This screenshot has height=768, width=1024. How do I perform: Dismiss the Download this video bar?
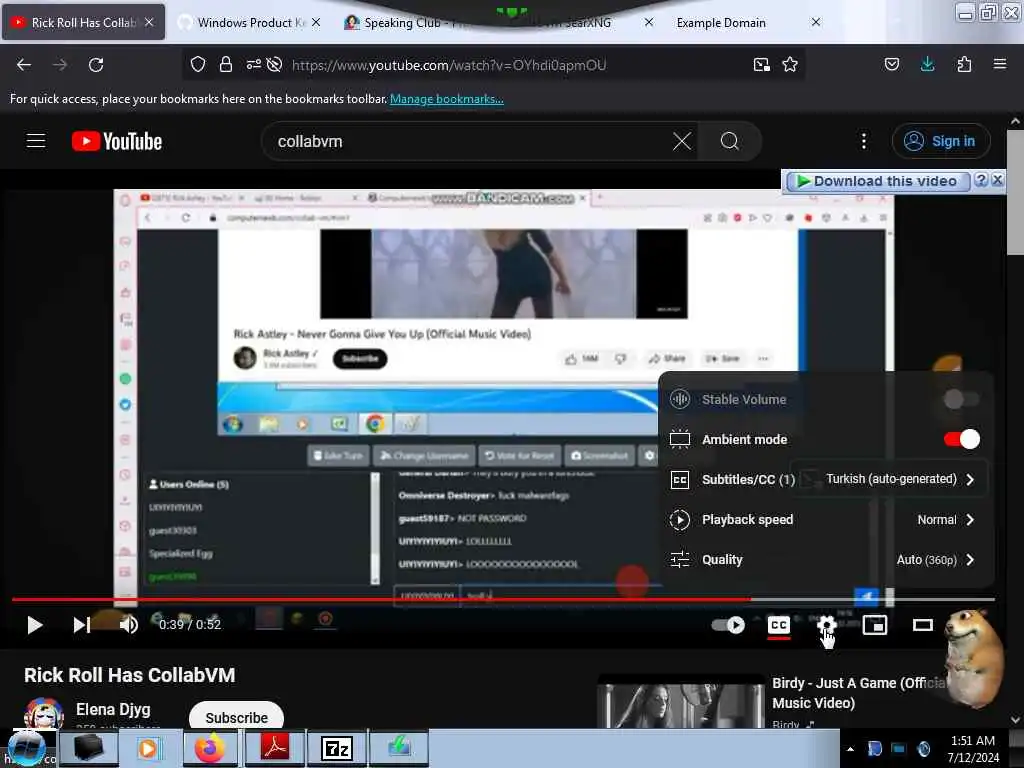point(997,180)
